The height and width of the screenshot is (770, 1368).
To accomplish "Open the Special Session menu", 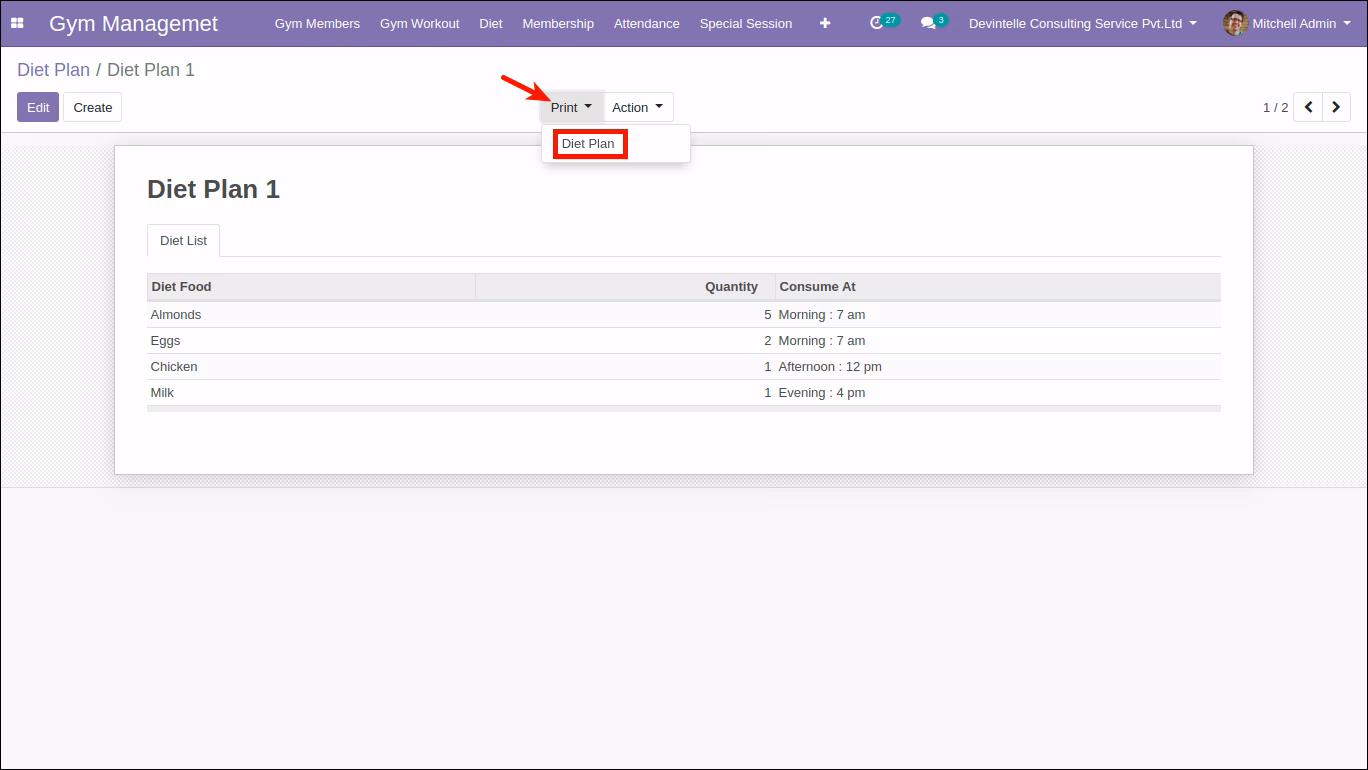I will pyautogui.click(x=746, y=23).
